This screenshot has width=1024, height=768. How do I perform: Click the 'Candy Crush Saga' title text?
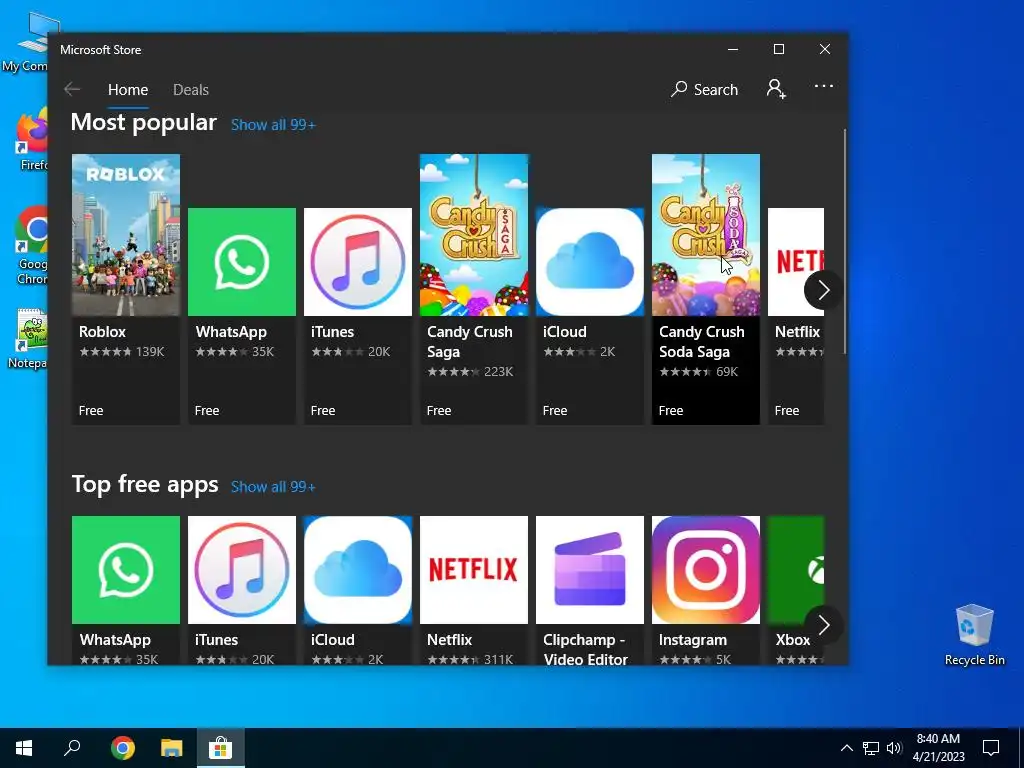(470, 342)
